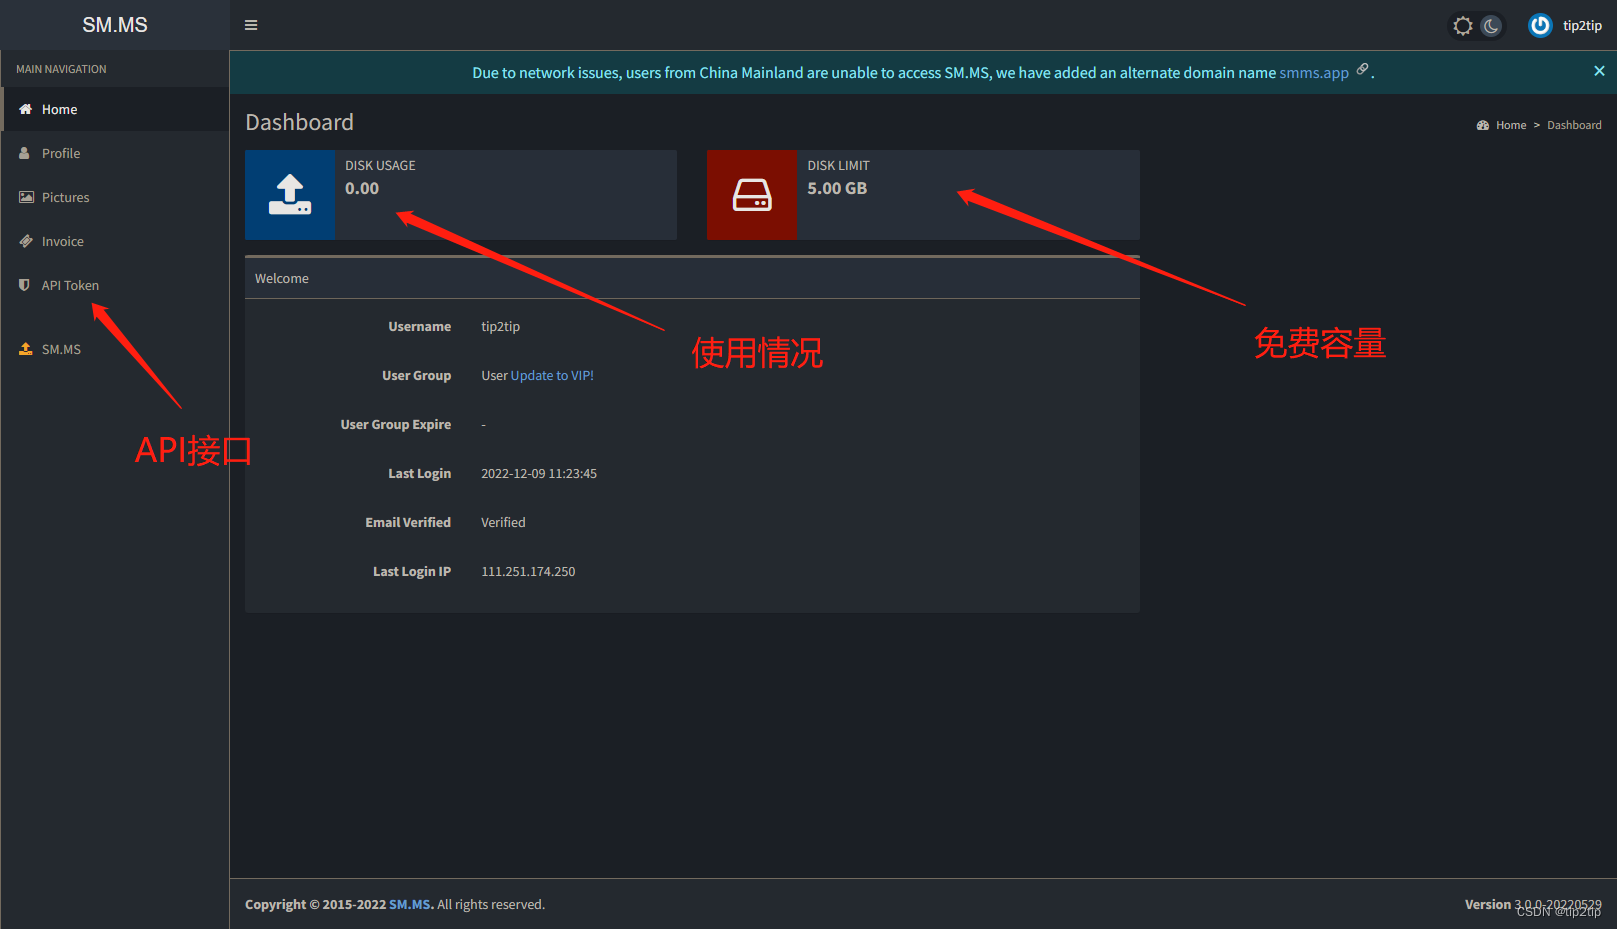This screenshot has width=1617, height=929.
Task: Dismiss the network issues notice banner
Action: coord(1599,71)
